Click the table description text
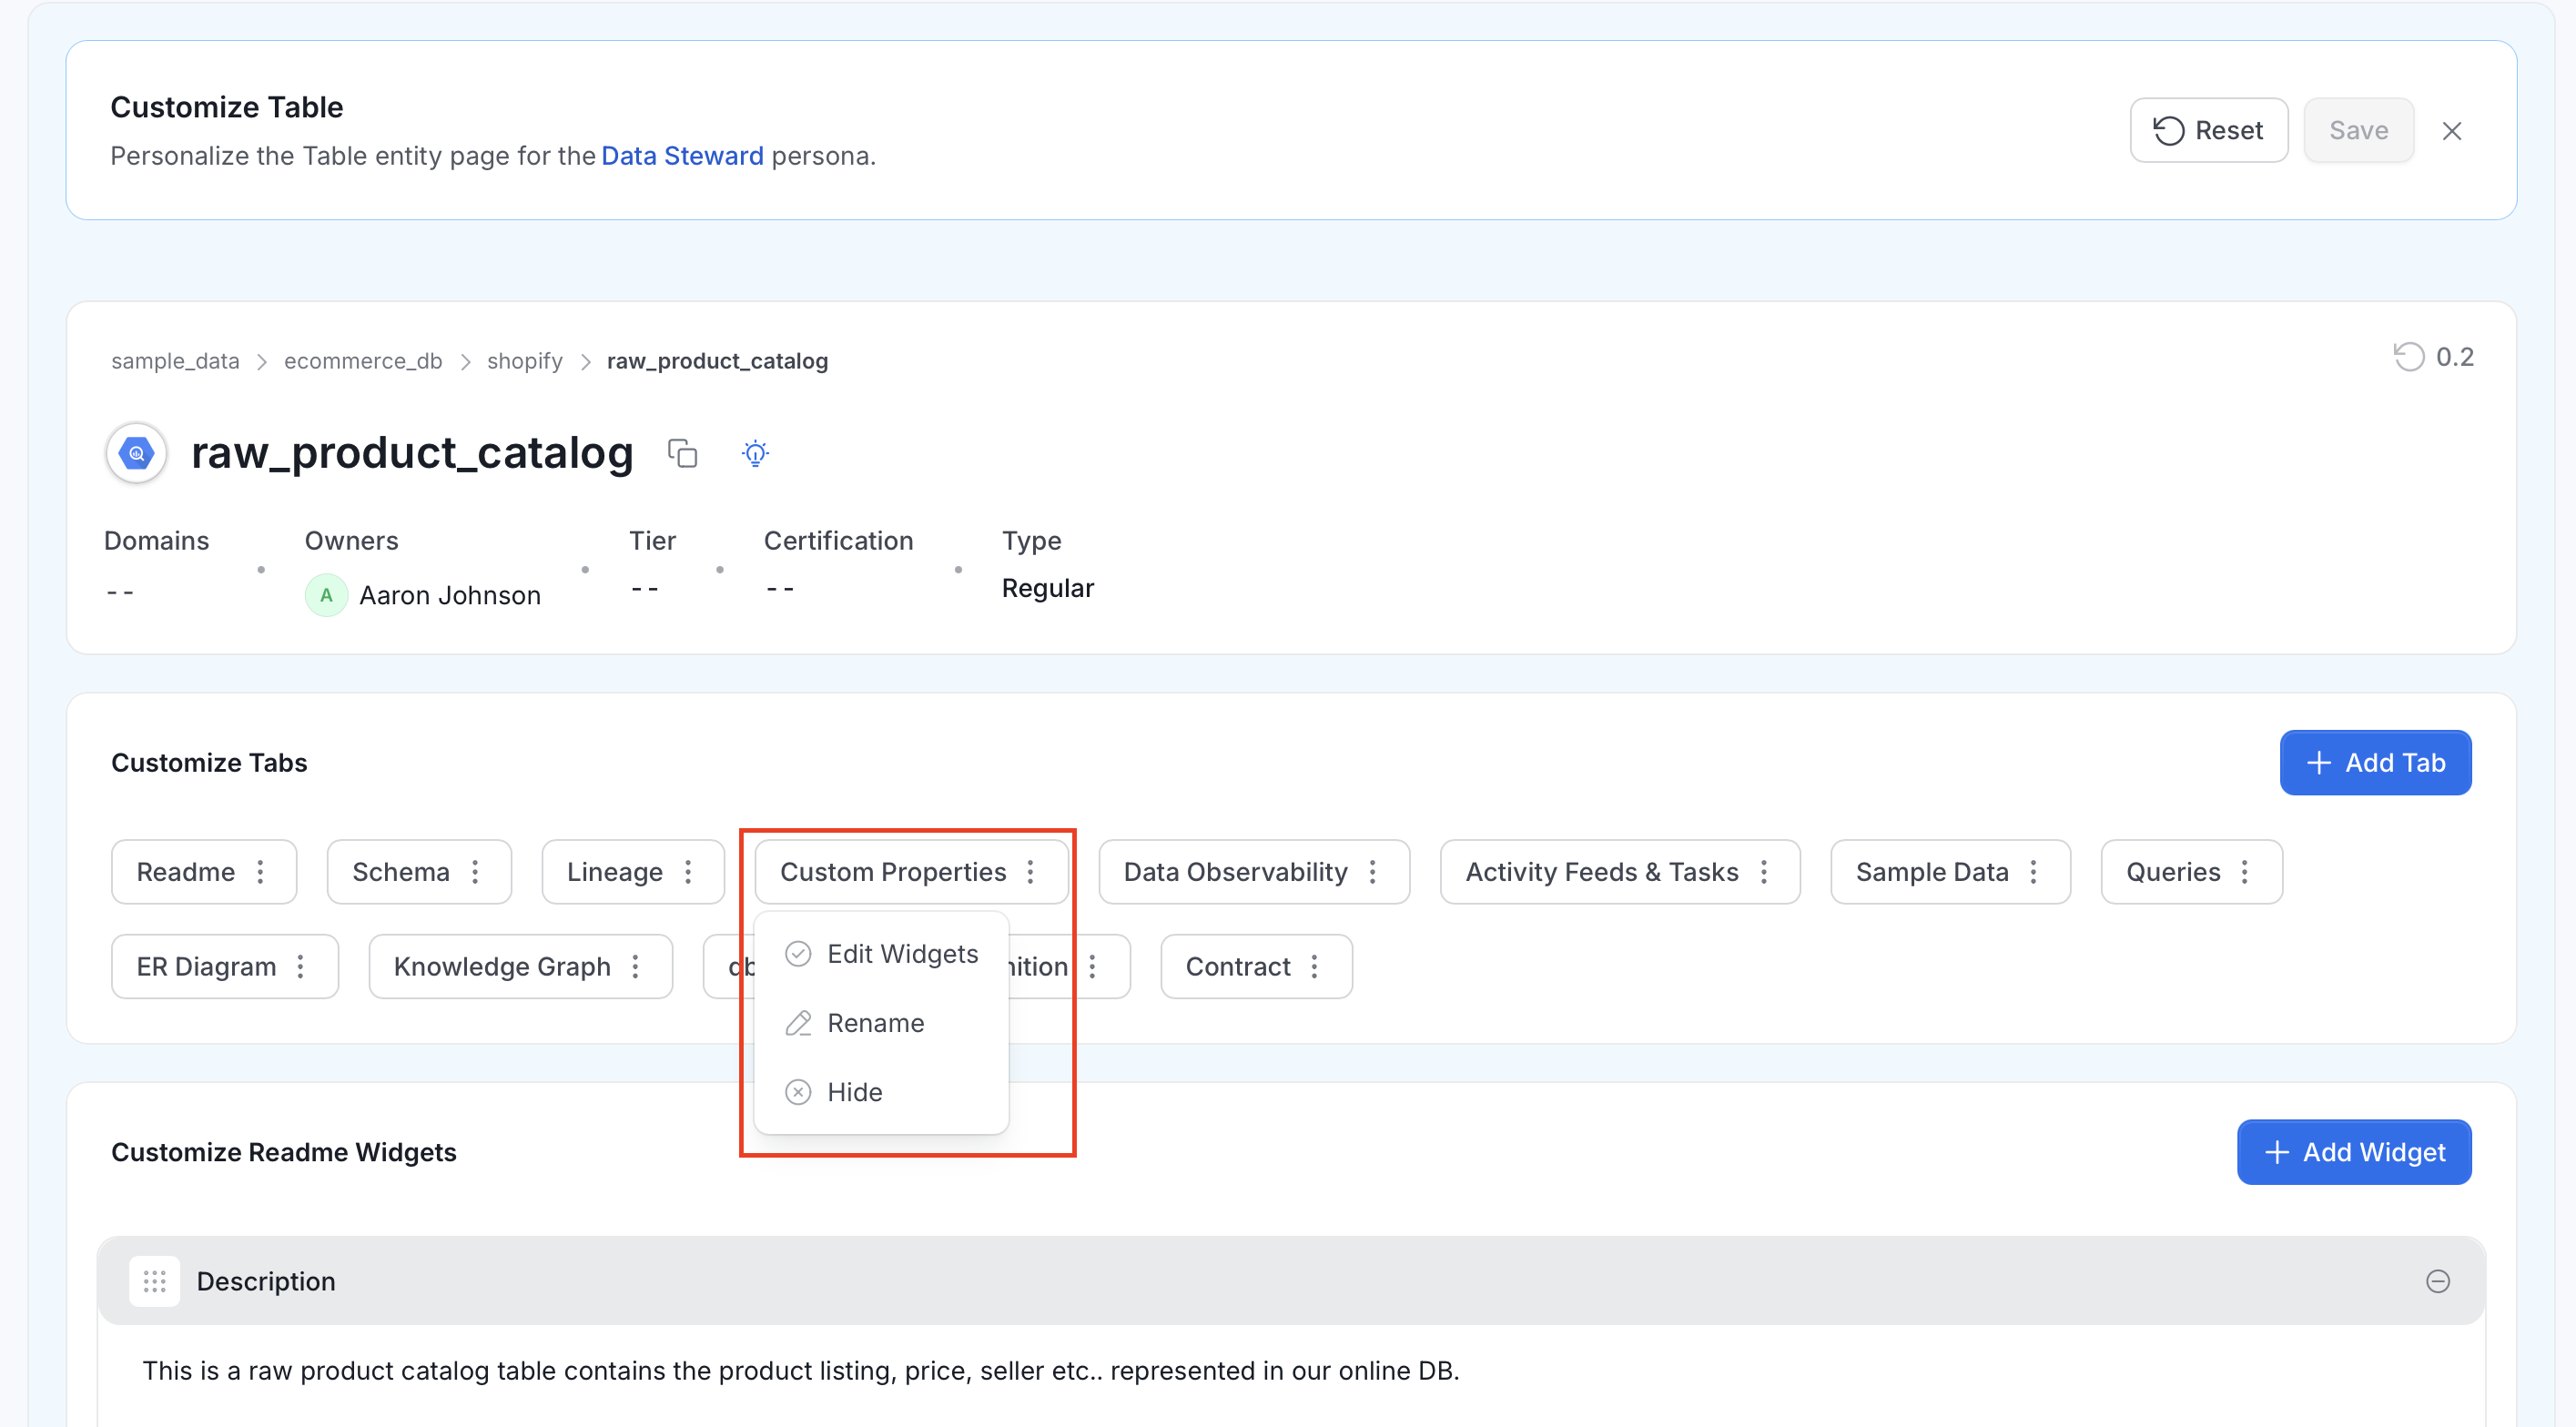The image size is (2576, 1427). [x=800, y=1370]
